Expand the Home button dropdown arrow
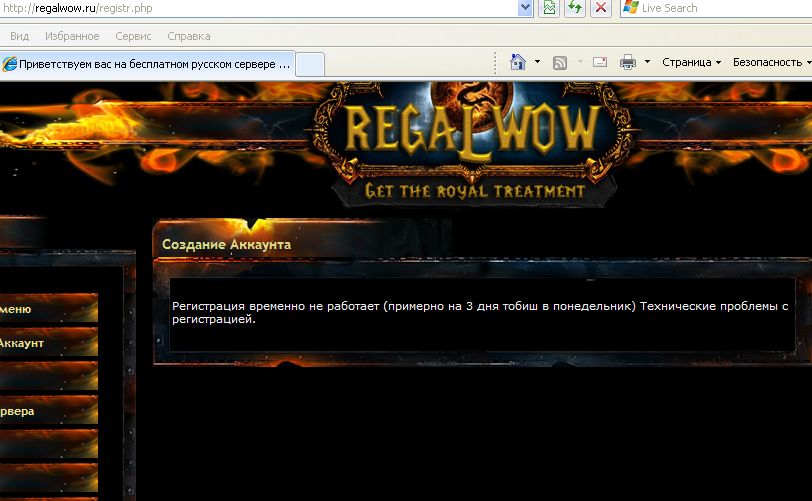 537,62
